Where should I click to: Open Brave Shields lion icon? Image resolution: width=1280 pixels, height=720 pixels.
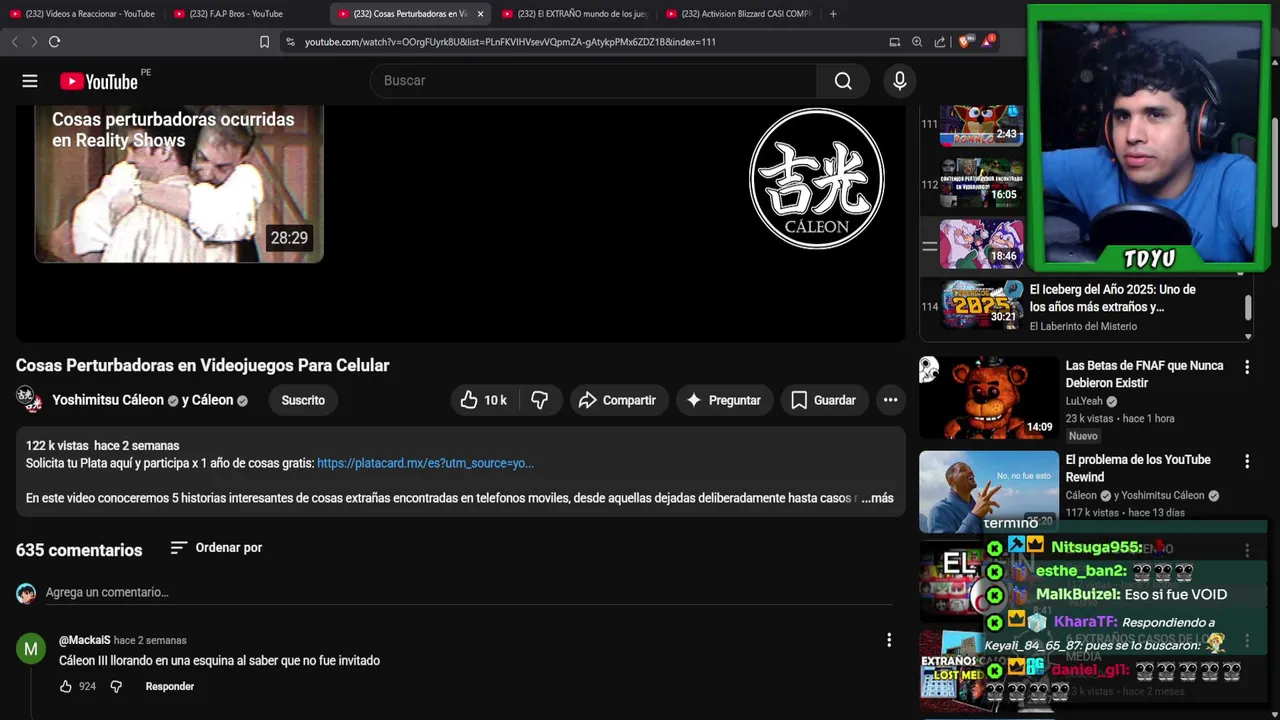965,42
